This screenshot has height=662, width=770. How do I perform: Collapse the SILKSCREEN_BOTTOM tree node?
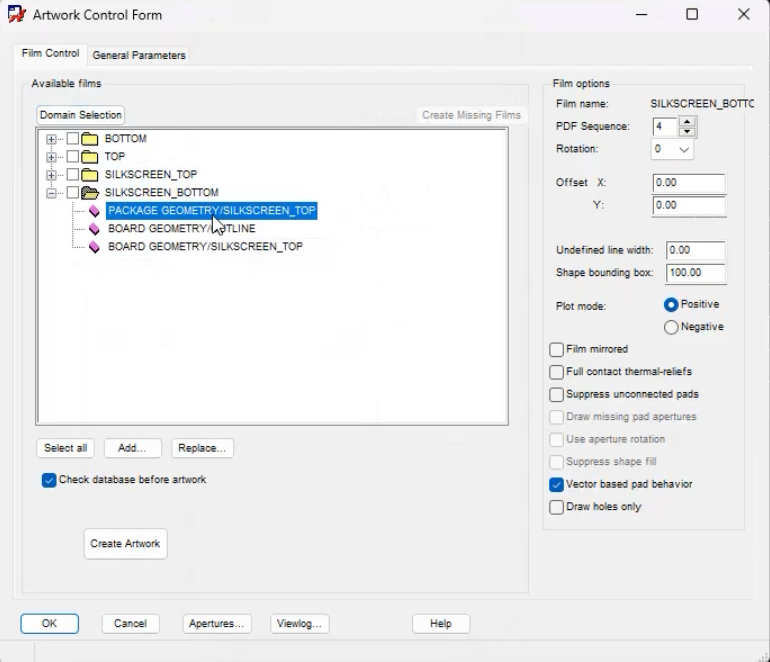pos(51,193)
